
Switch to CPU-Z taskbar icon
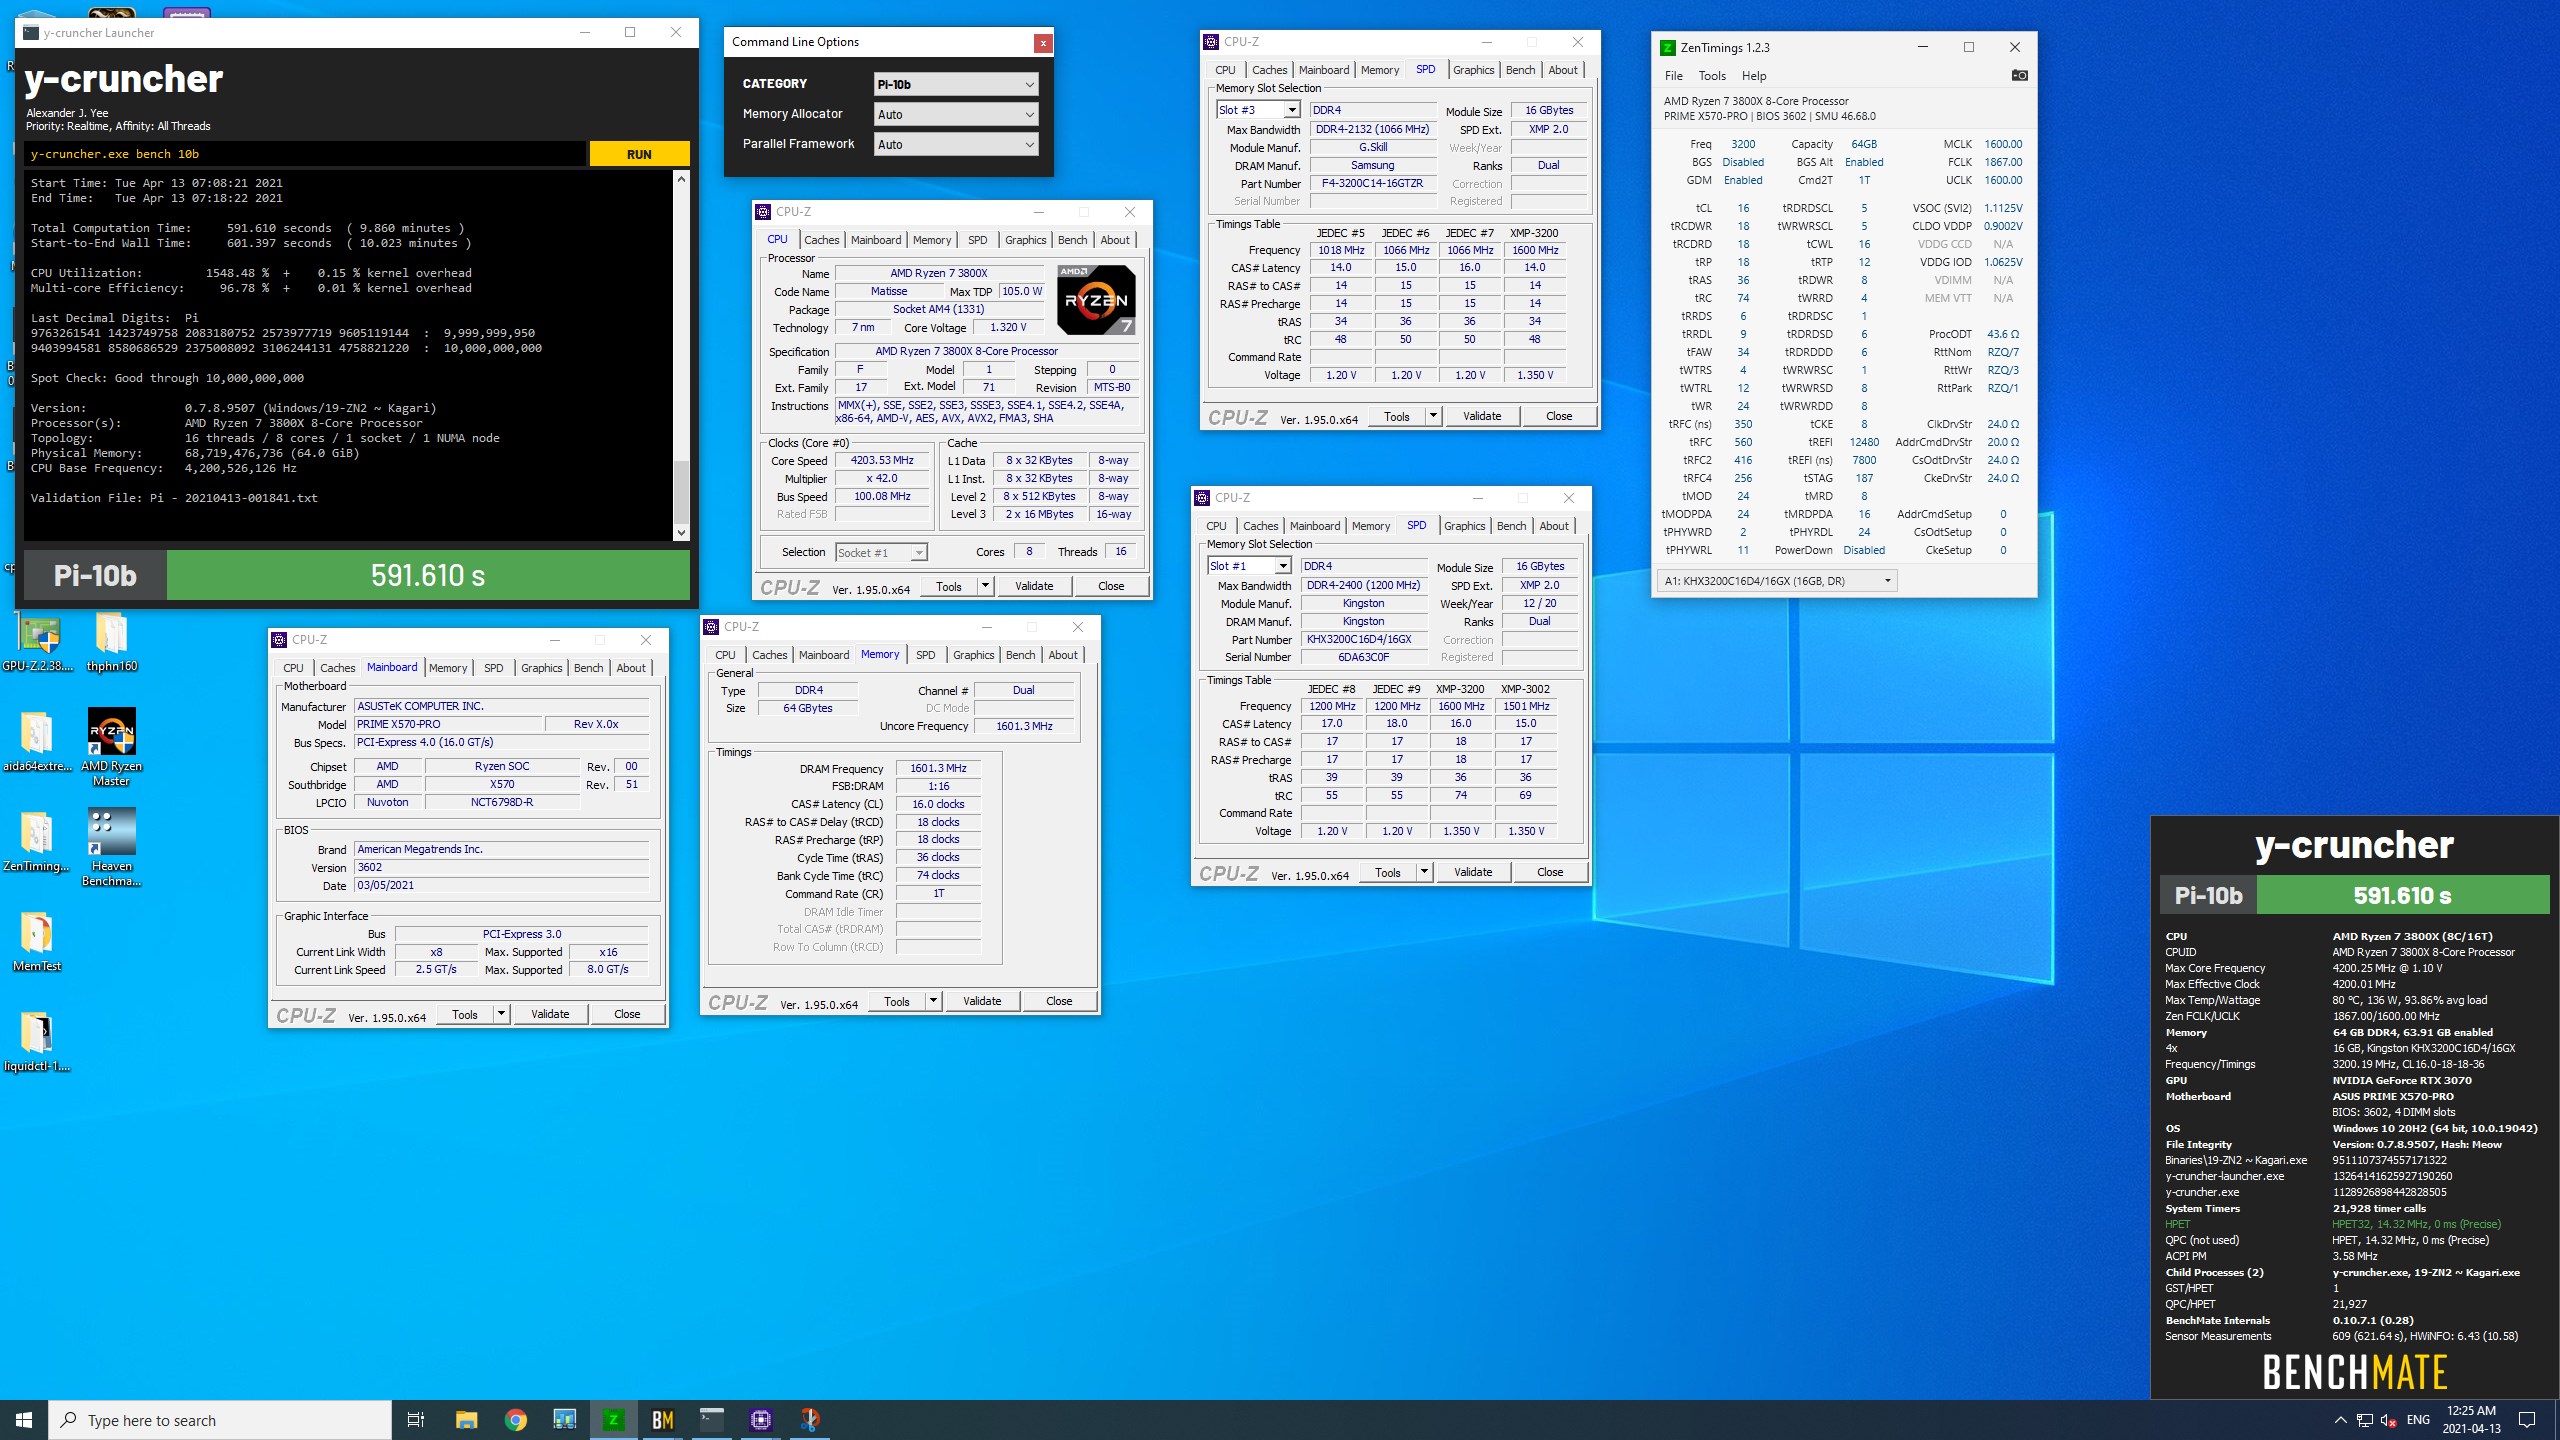pos(760,1420)
